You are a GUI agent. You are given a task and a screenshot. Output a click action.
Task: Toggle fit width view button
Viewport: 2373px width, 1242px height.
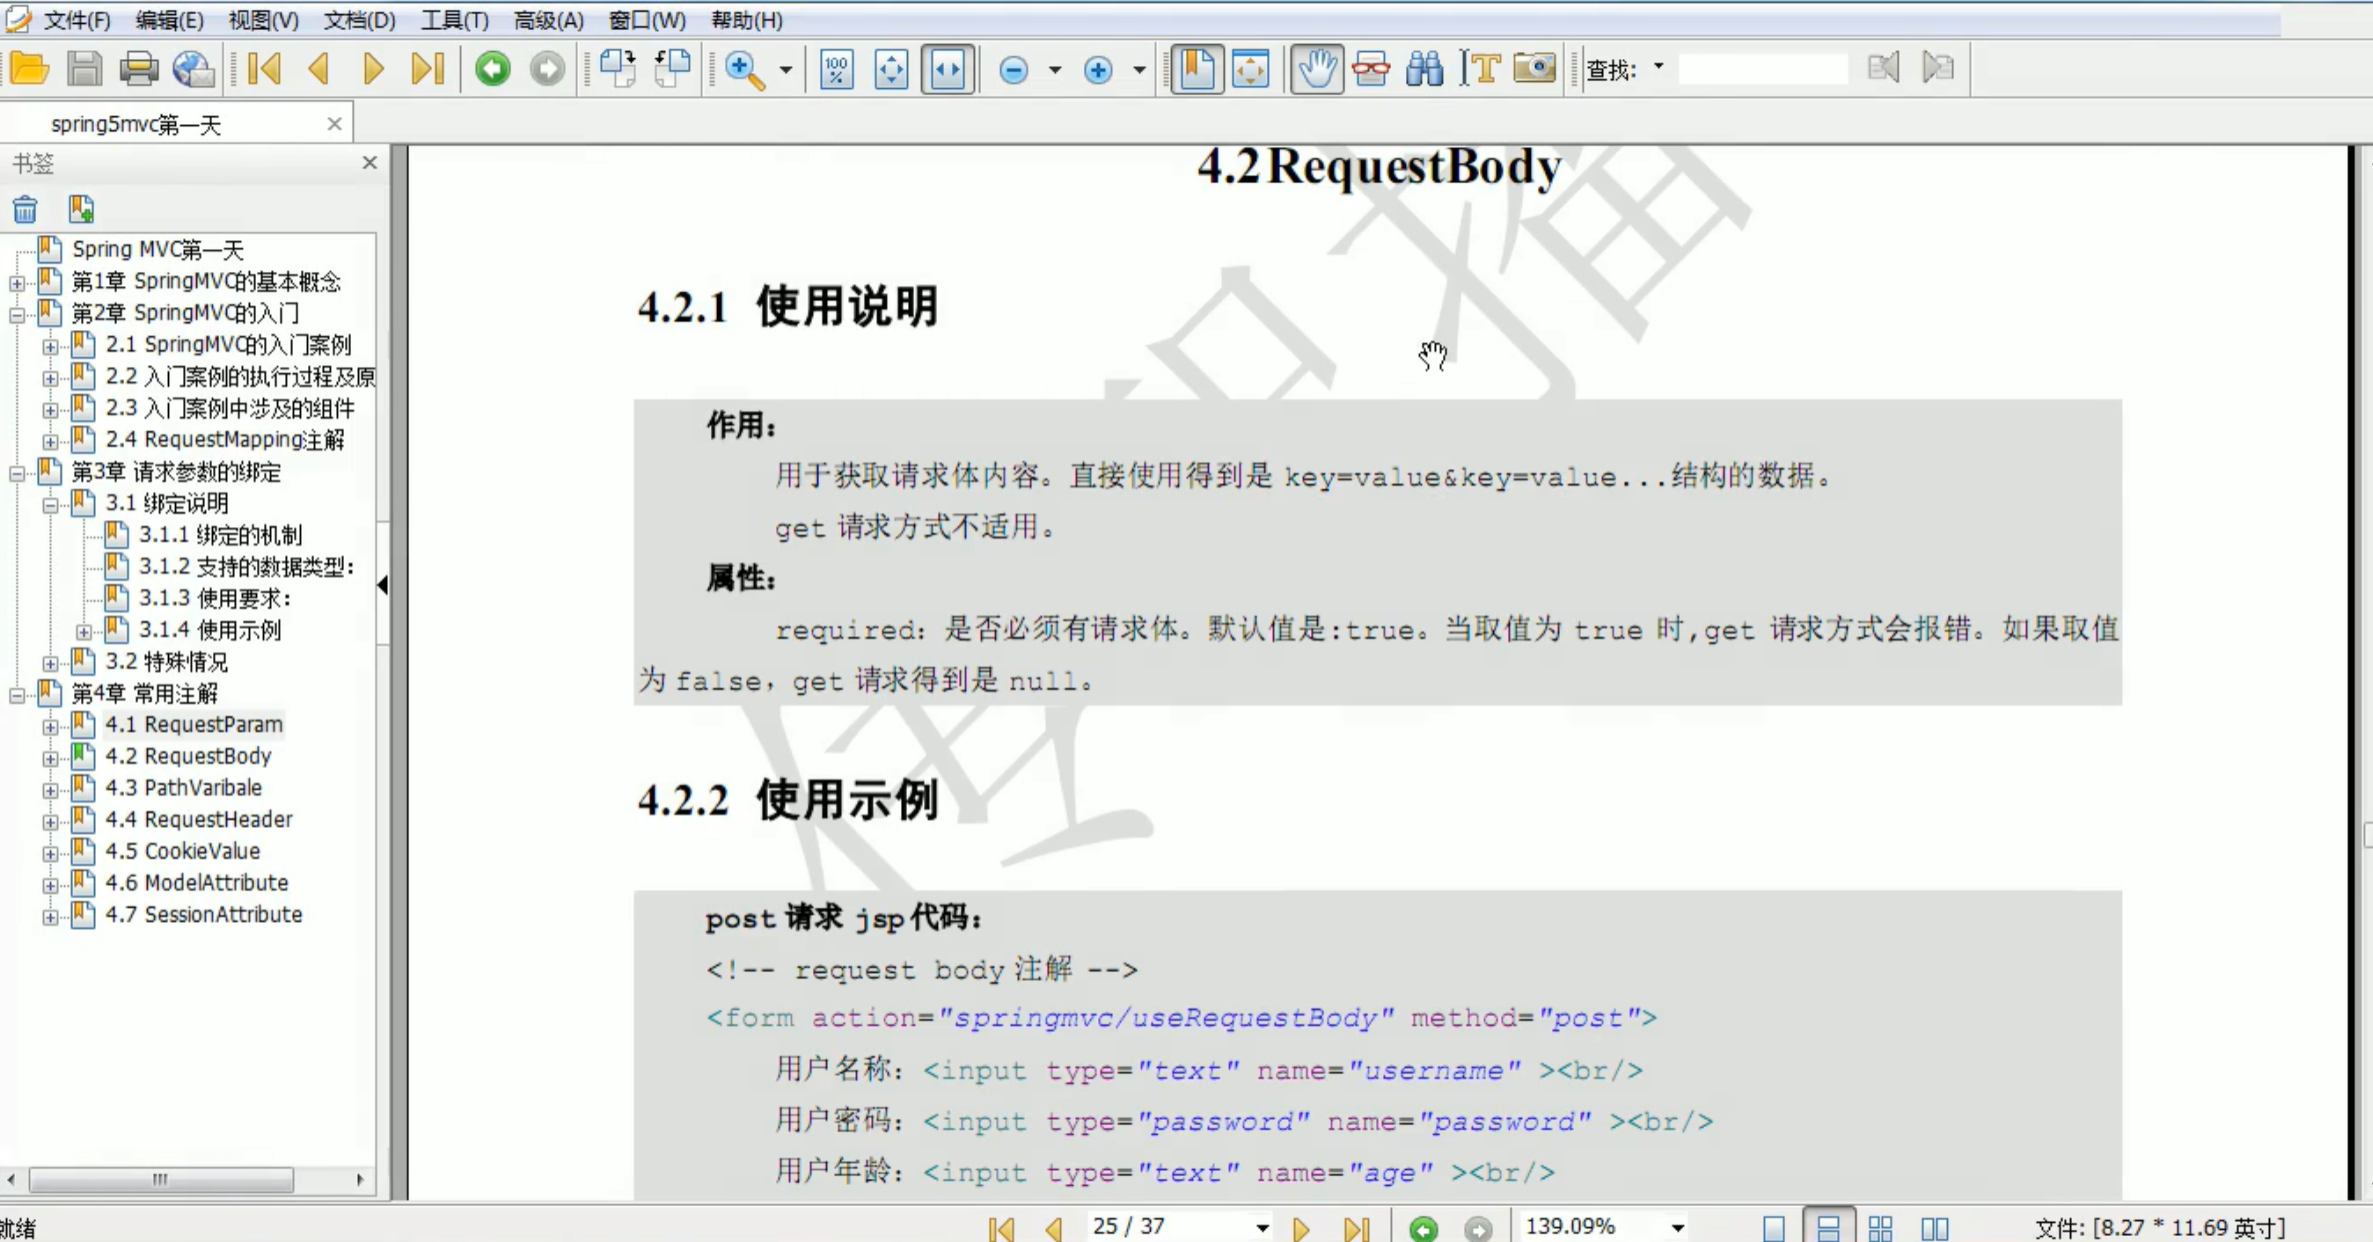pyautogui.click(x=947, y=69)
